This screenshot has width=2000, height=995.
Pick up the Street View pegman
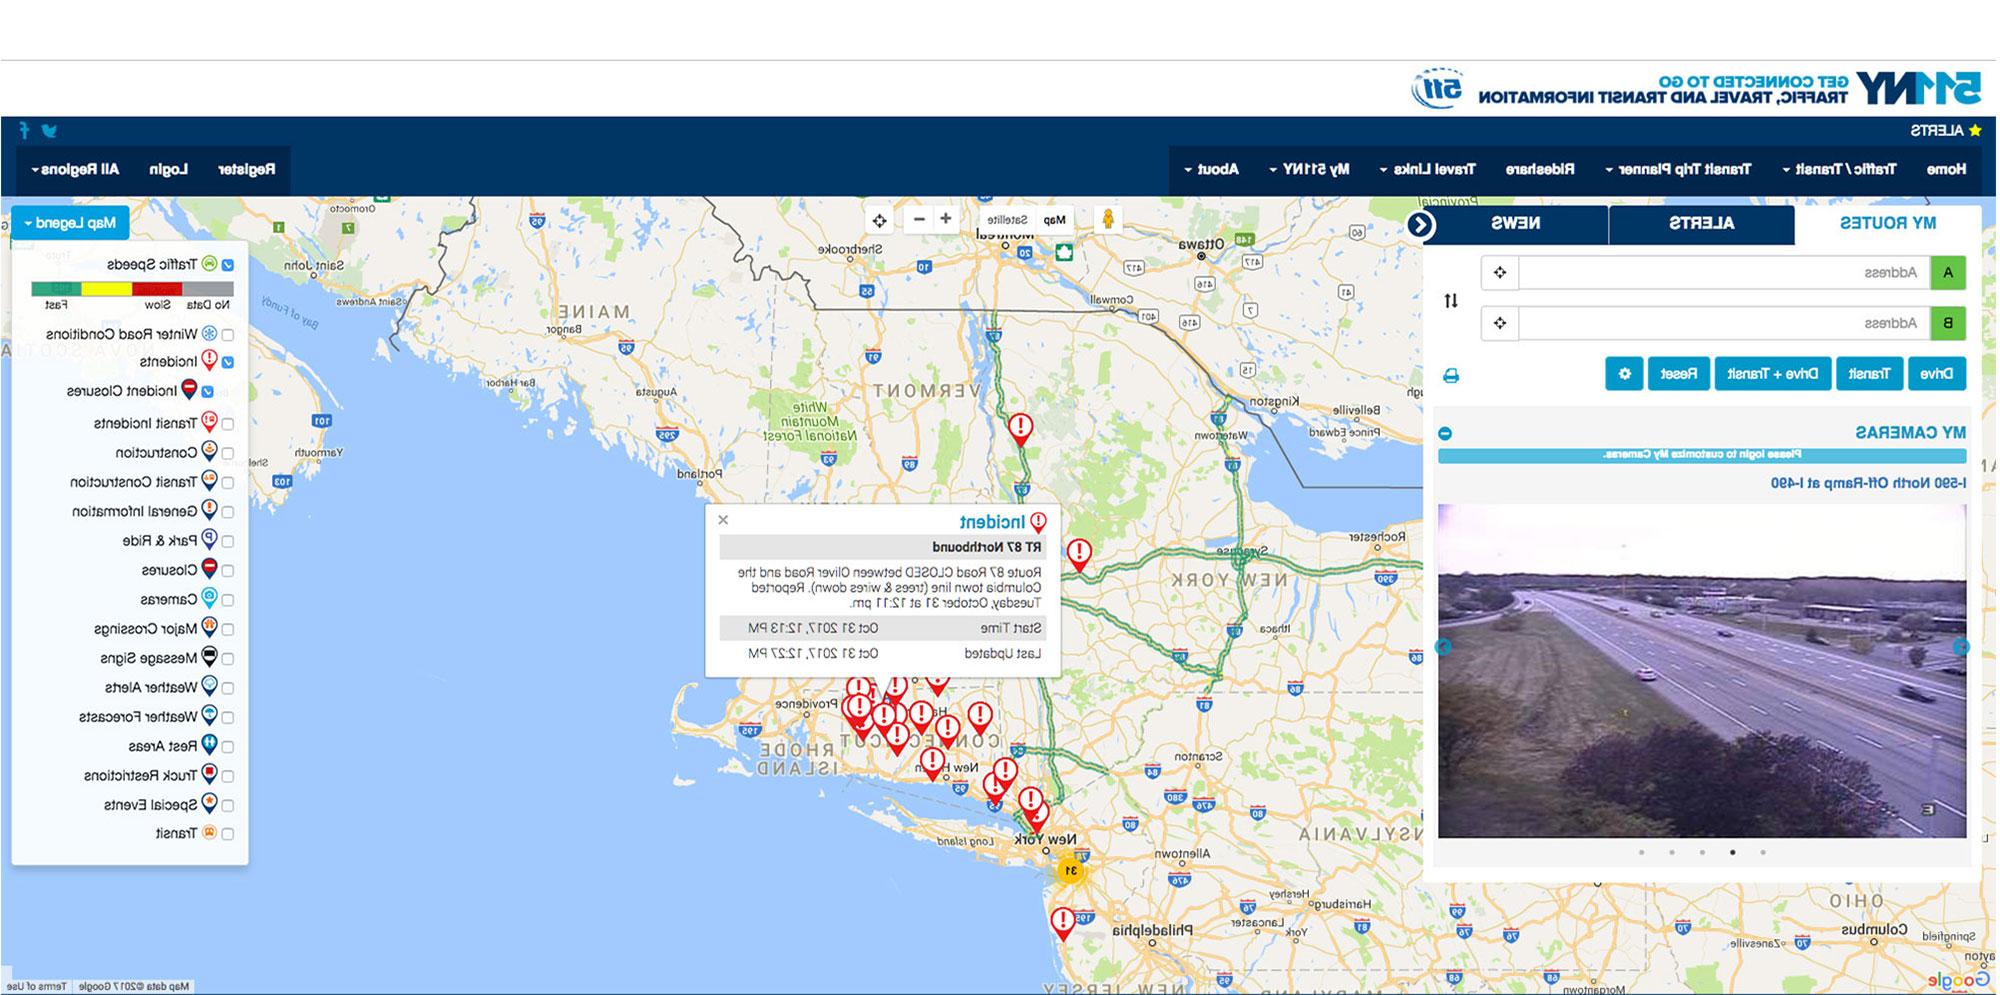[1108, 219]
